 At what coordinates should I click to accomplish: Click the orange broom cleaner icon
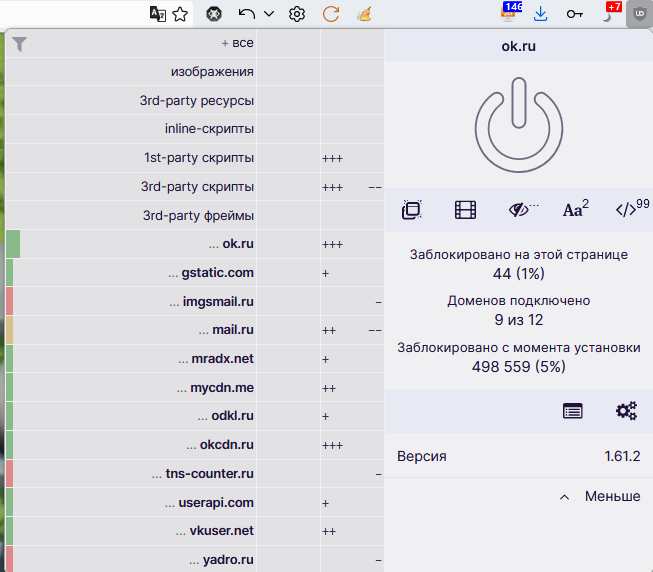tap(364, 14)
